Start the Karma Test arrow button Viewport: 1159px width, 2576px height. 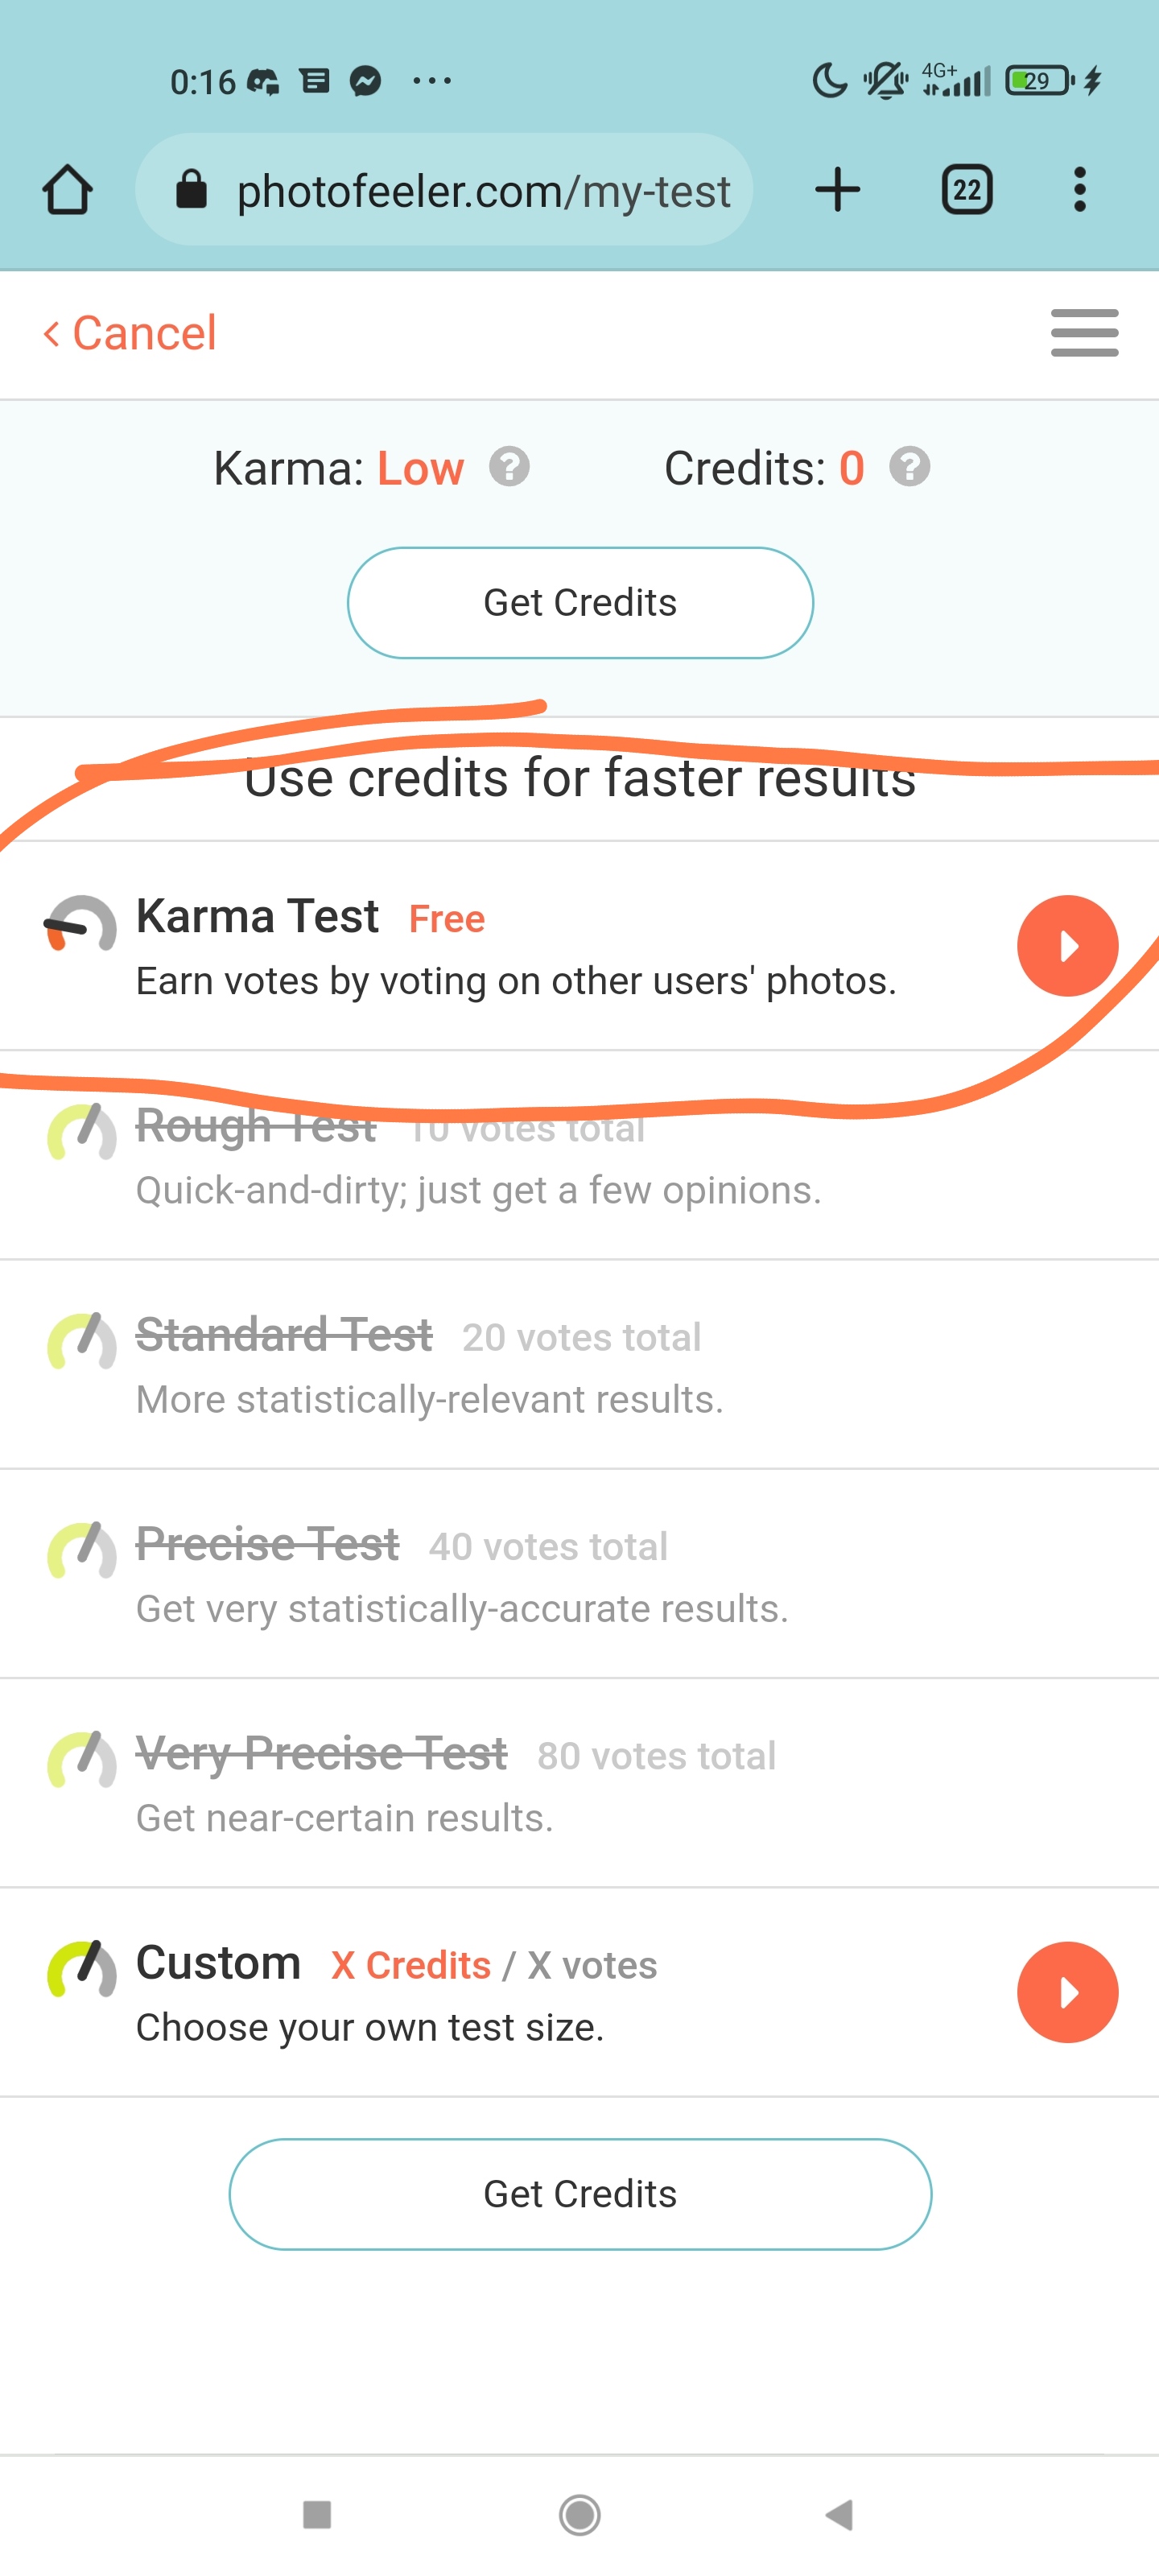pos(1067,945)
